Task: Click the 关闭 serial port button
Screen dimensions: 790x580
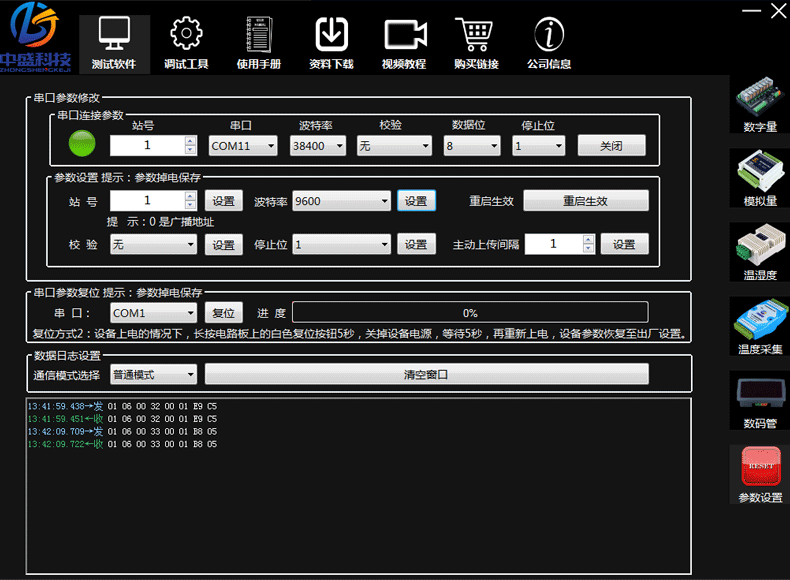Action: [611, 146]
